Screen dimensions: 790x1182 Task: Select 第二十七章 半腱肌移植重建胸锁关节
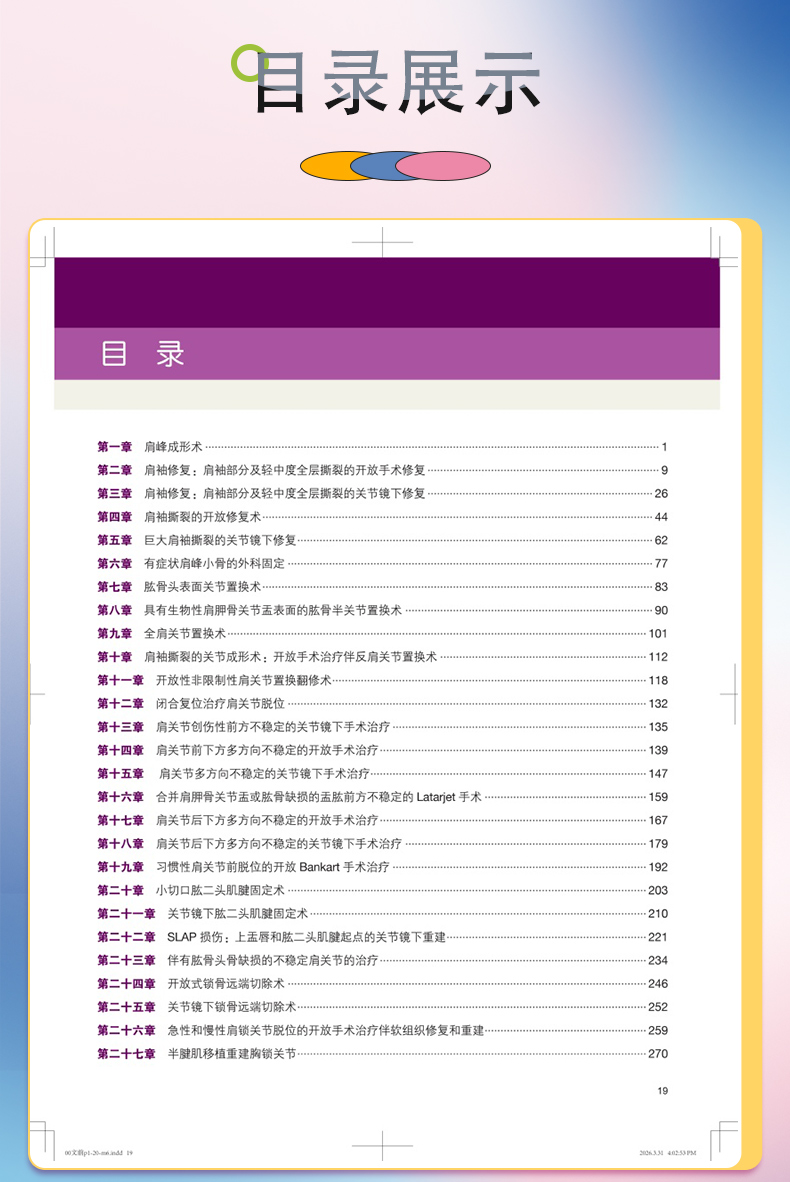click(x=382, y=1054)
